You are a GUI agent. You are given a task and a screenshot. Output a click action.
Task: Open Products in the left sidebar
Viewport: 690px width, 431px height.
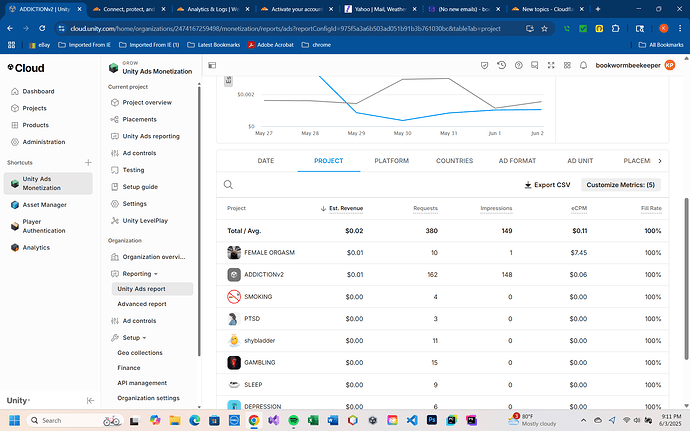[x=29, y=125]
